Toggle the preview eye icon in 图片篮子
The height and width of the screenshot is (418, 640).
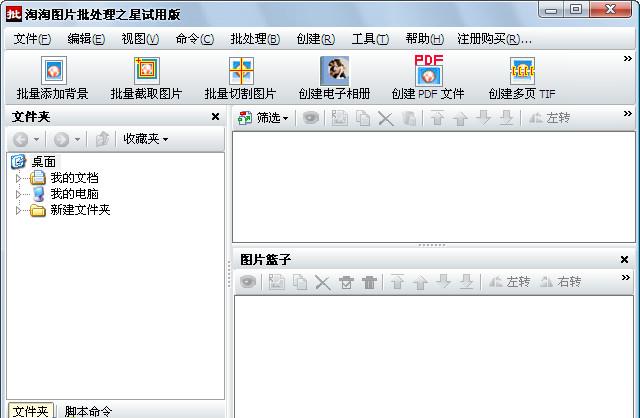(x=247, y=283)
